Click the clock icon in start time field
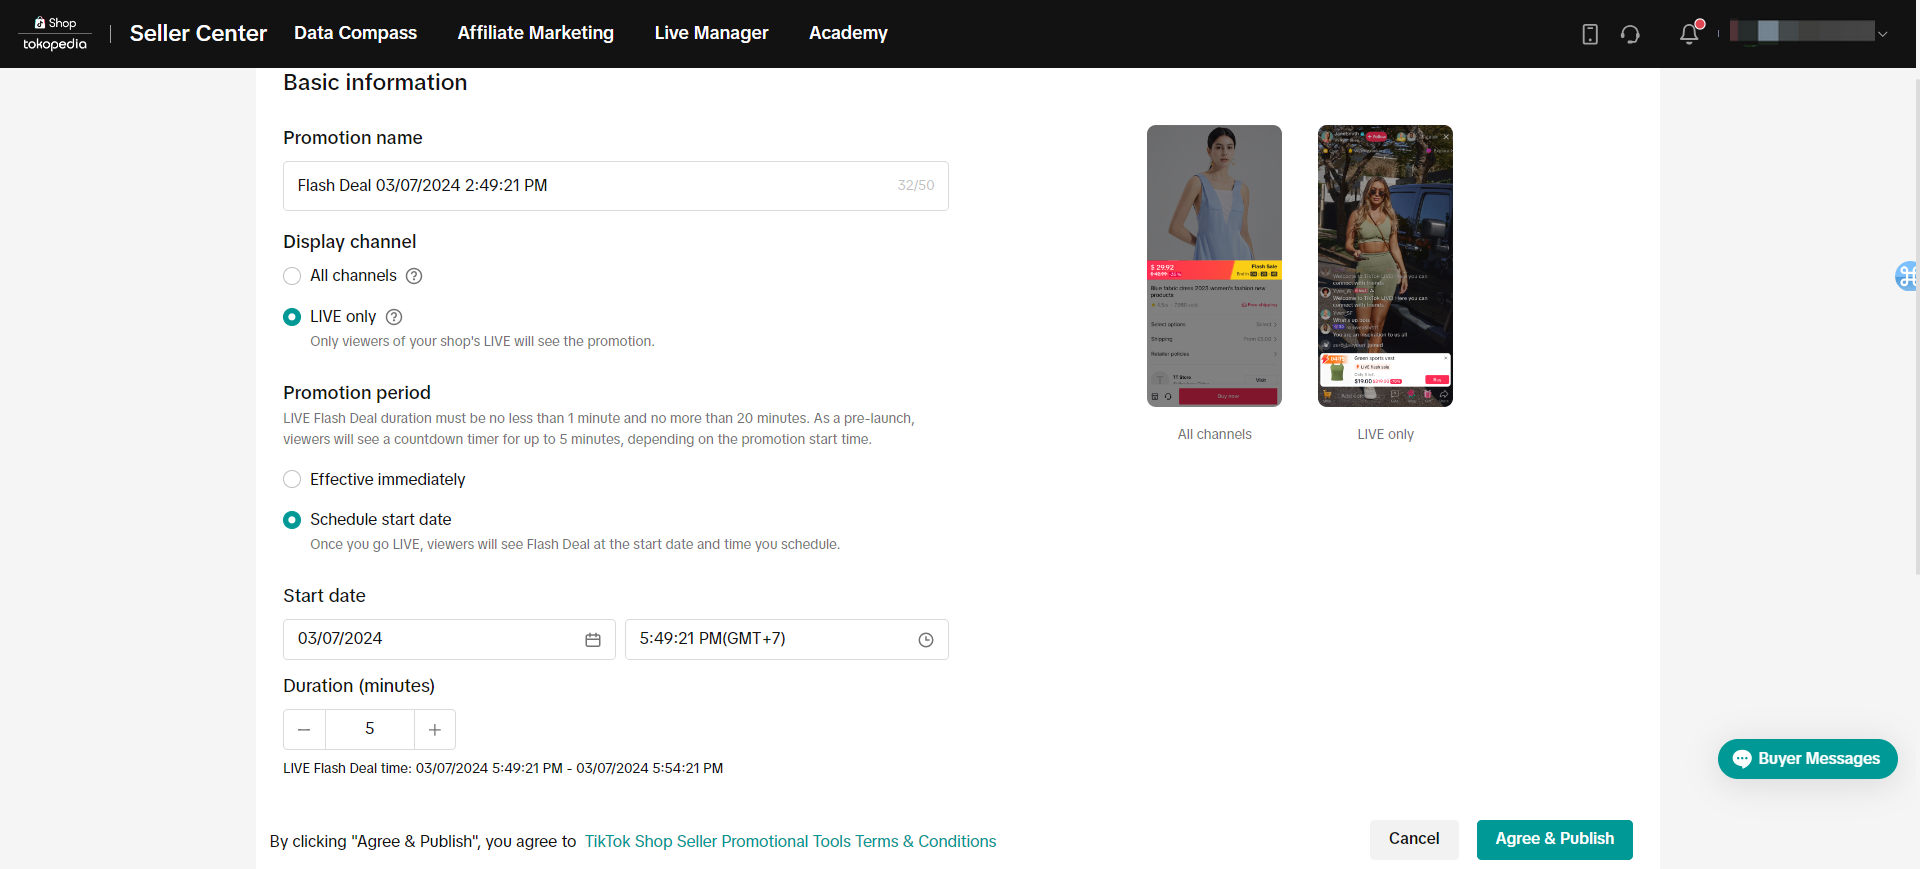 point(926,640)
